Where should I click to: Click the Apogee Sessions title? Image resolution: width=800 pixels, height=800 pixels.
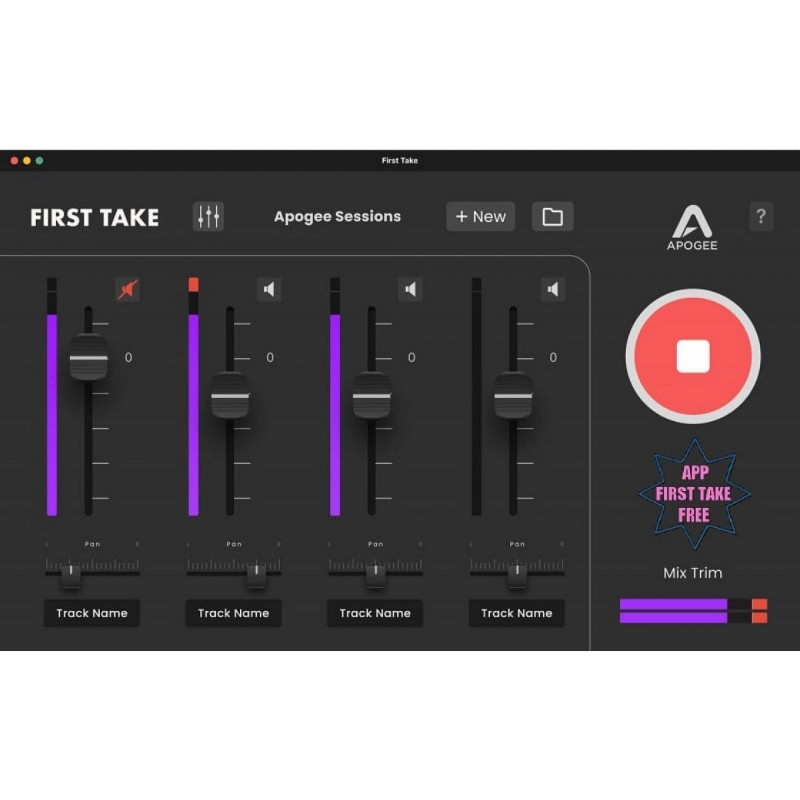pos(337,216)
